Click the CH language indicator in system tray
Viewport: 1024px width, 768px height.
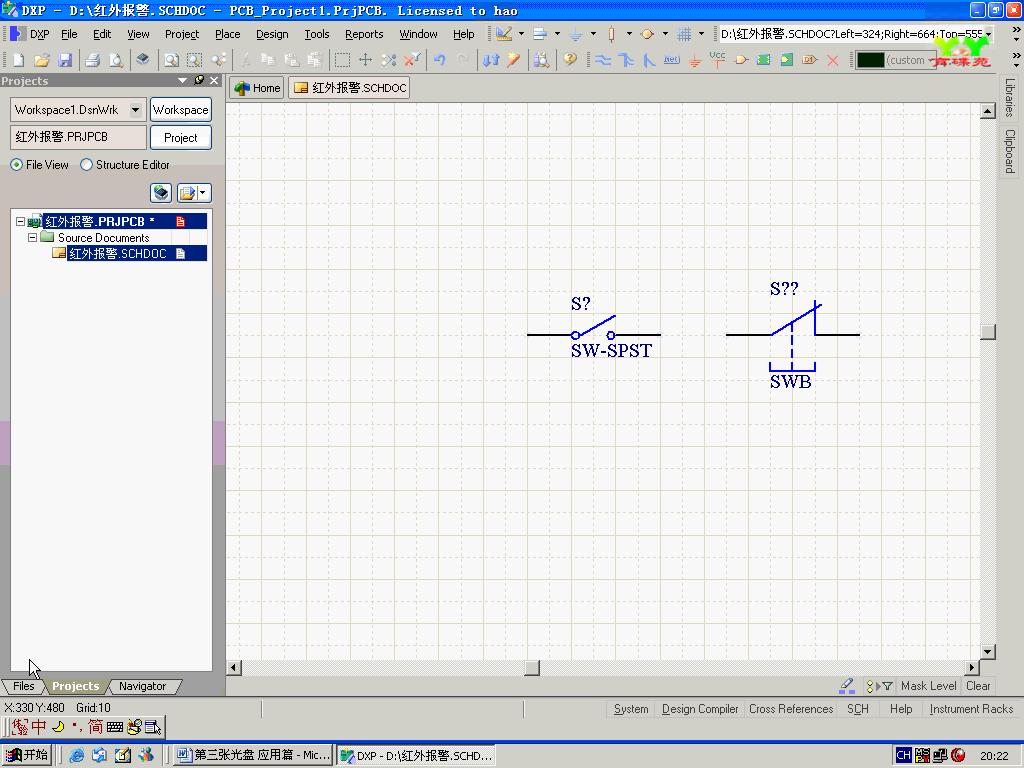pos(903,755)
